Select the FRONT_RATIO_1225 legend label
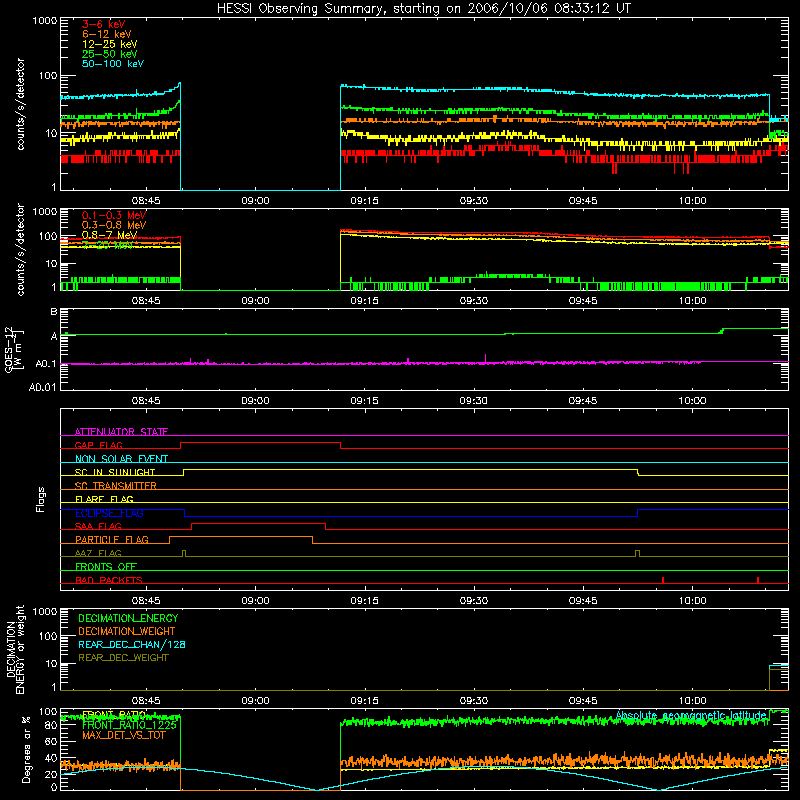 129,725
